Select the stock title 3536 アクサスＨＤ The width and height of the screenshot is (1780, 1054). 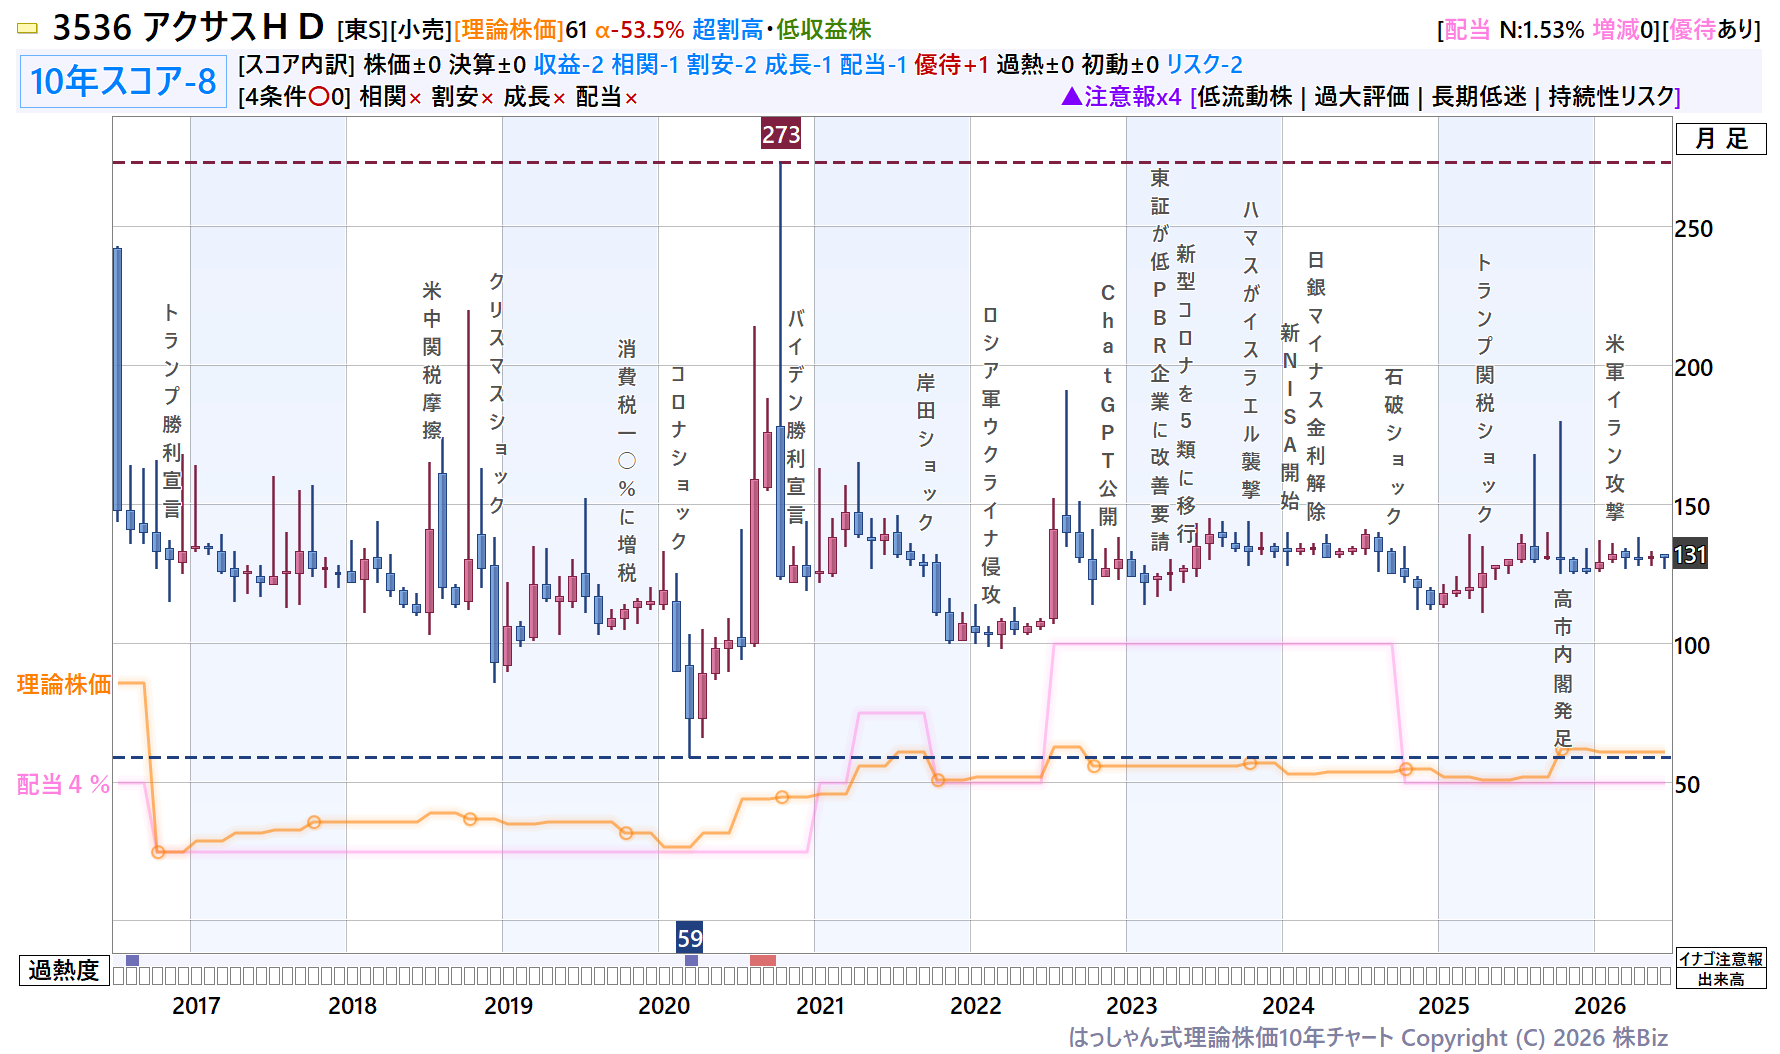(x=188, y=28)
